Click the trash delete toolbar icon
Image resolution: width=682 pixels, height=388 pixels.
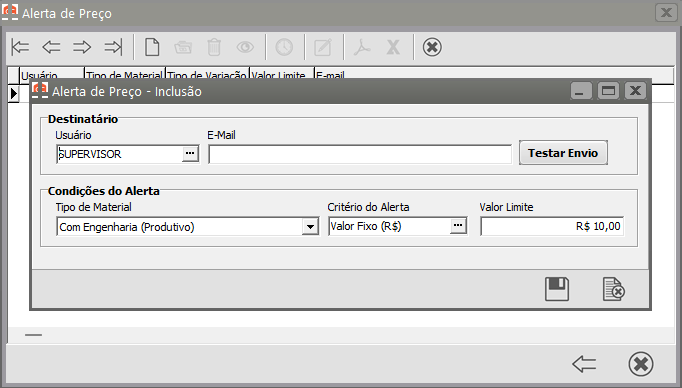pos(214,47)
